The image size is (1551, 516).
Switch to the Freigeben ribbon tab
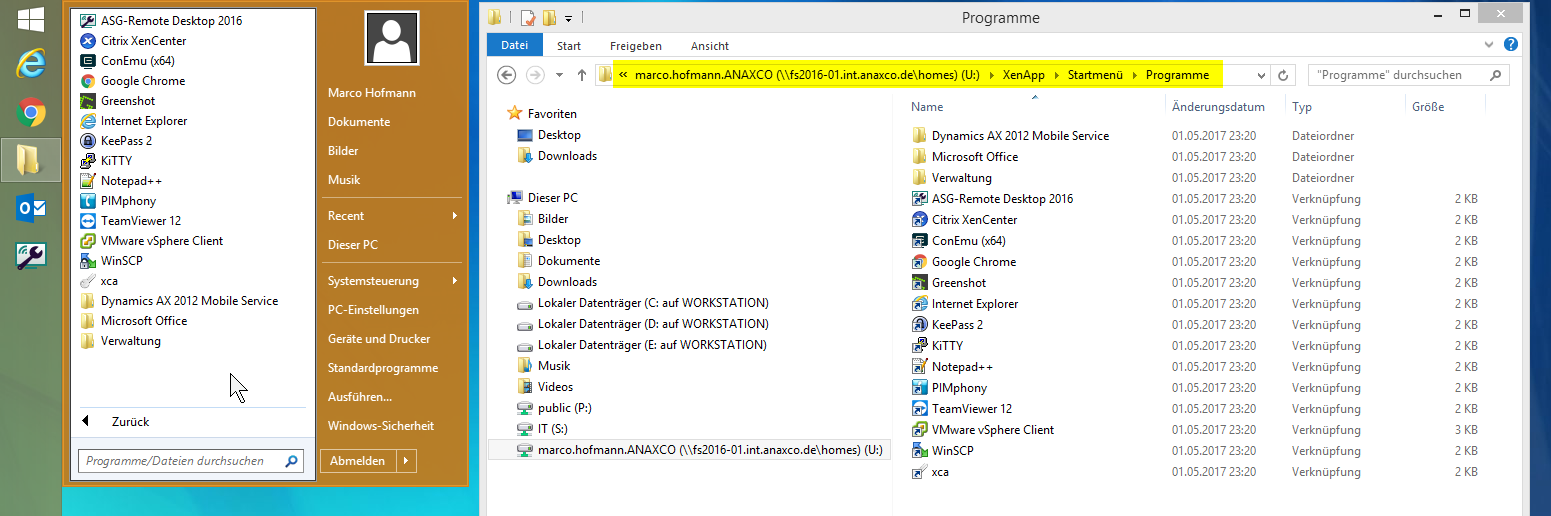coord(636,46)
